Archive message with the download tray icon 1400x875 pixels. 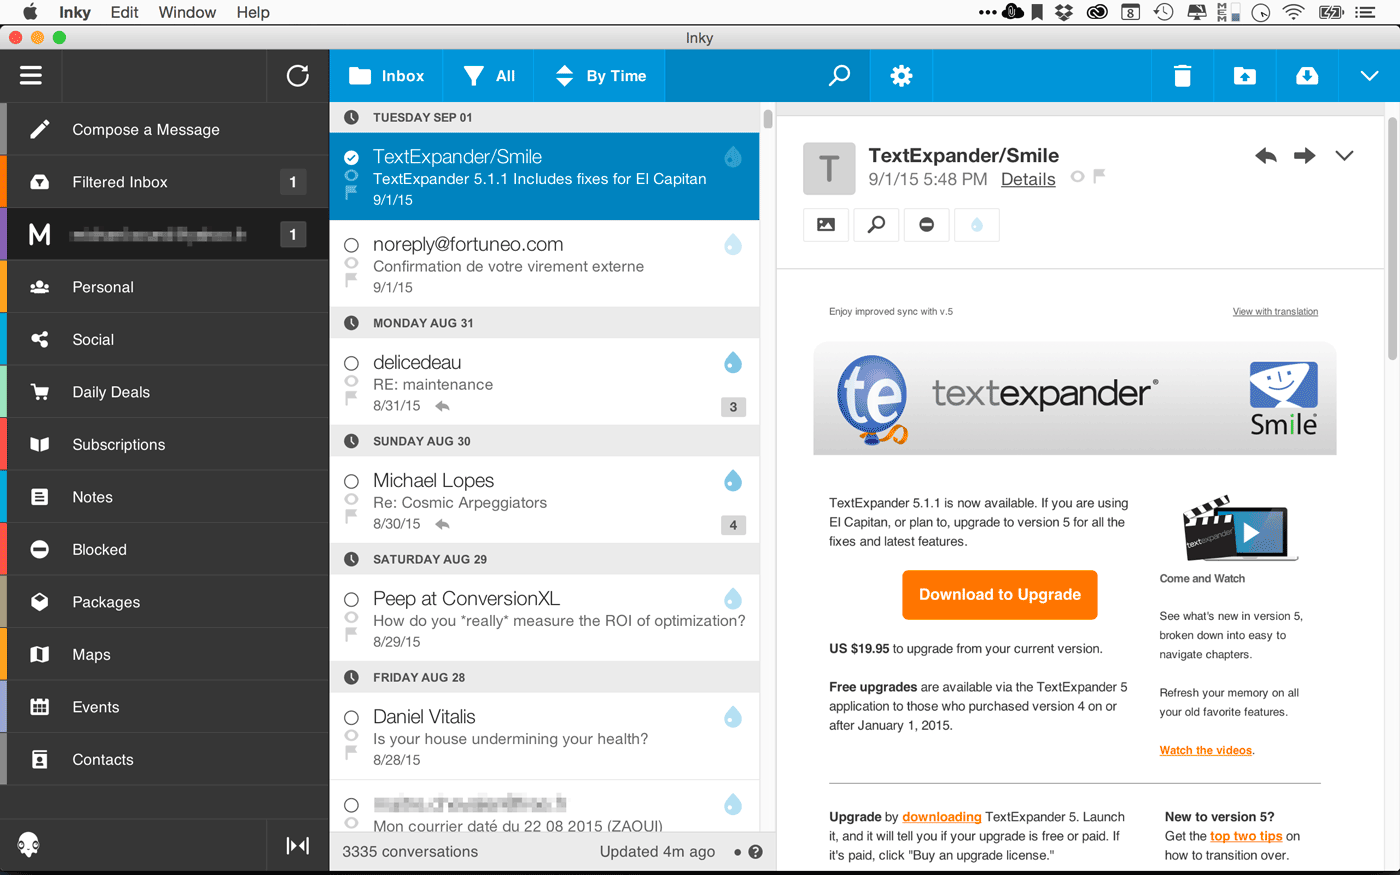(x=1307, y=76)
